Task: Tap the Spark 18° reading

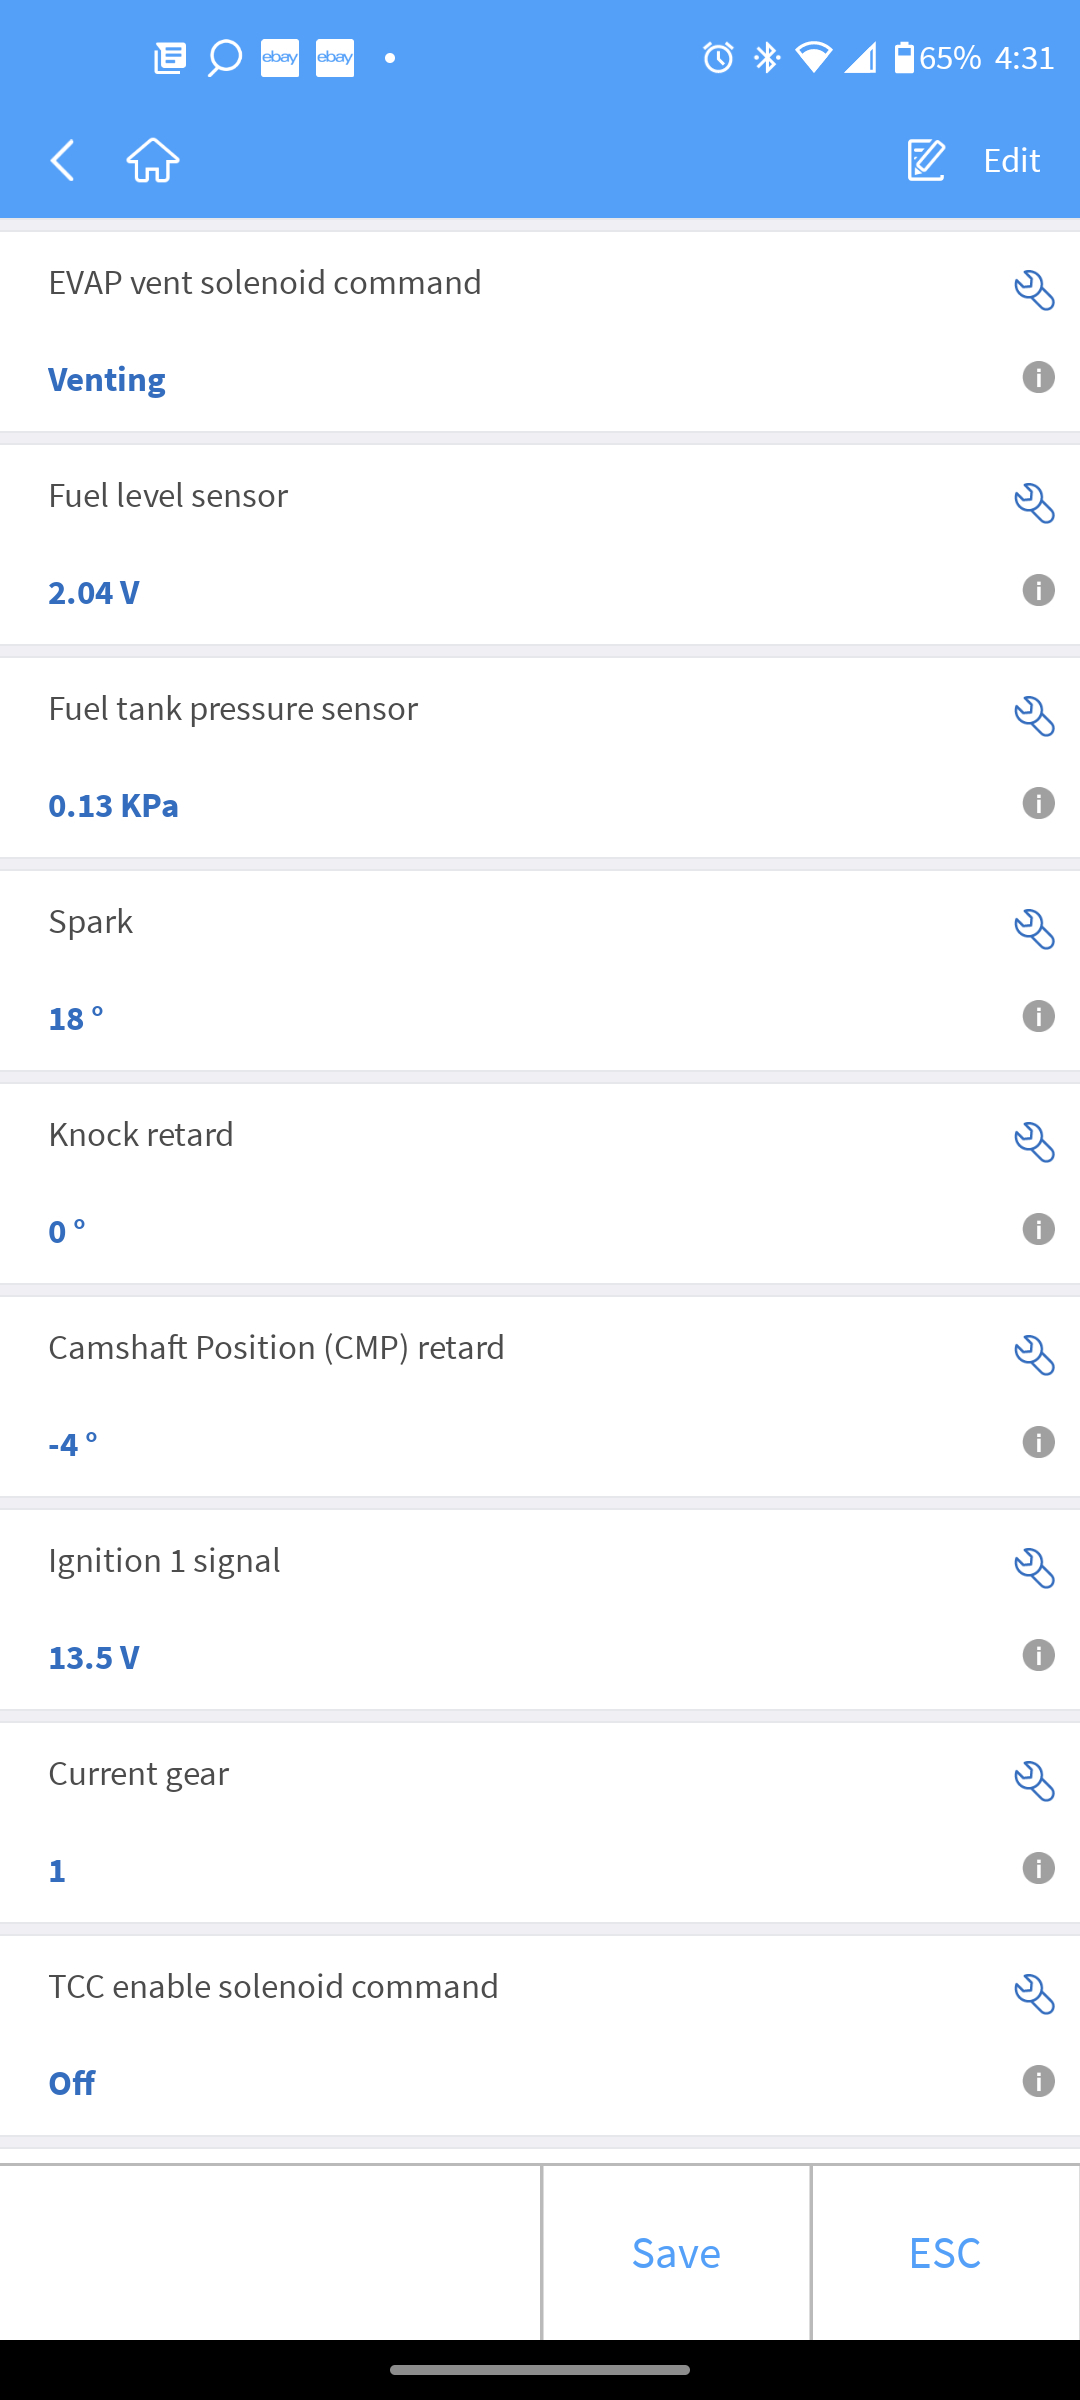Action: 76,1018
